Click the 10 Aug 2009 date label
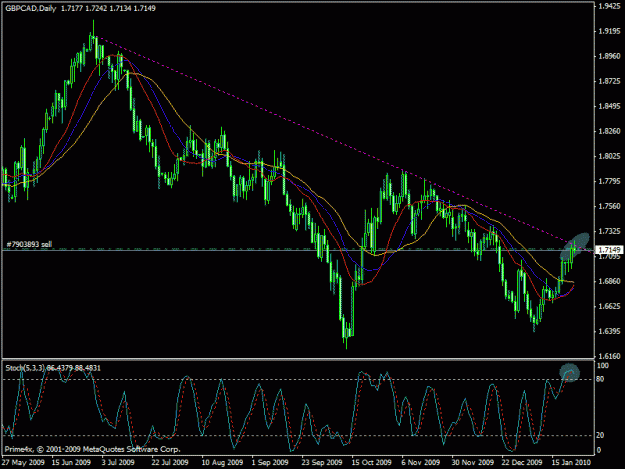This screenshot has height=469, width=625. [x=222, y=463]
